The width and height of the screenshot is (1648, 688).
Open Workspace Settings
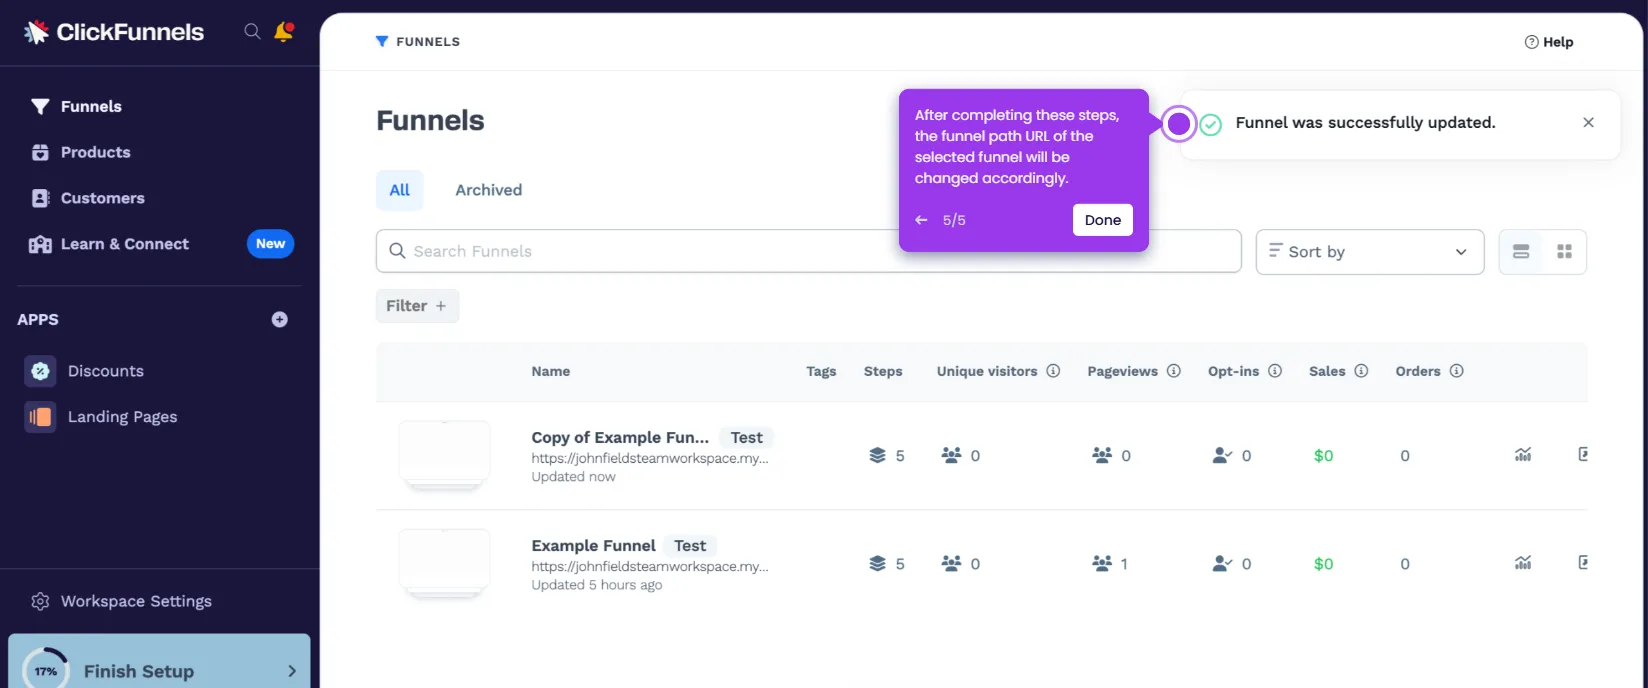pyautogui.click(x=136, y=601)
